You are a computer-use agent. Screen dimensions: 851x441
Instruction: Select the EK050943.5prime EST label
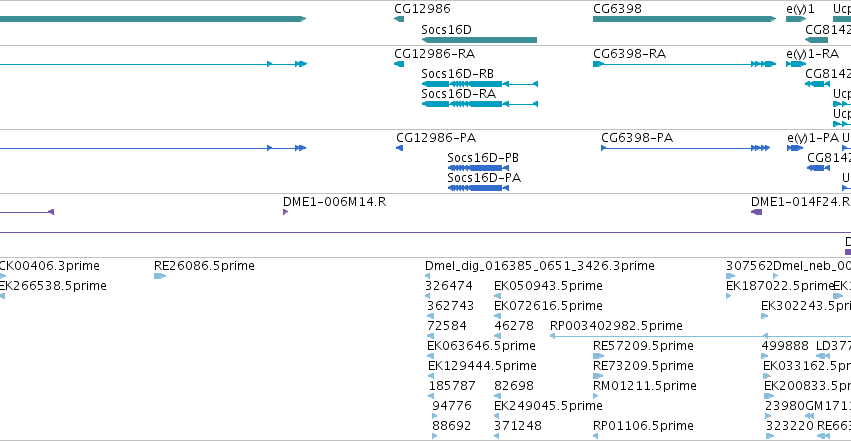pyautogui.click(x=548, y=286)
